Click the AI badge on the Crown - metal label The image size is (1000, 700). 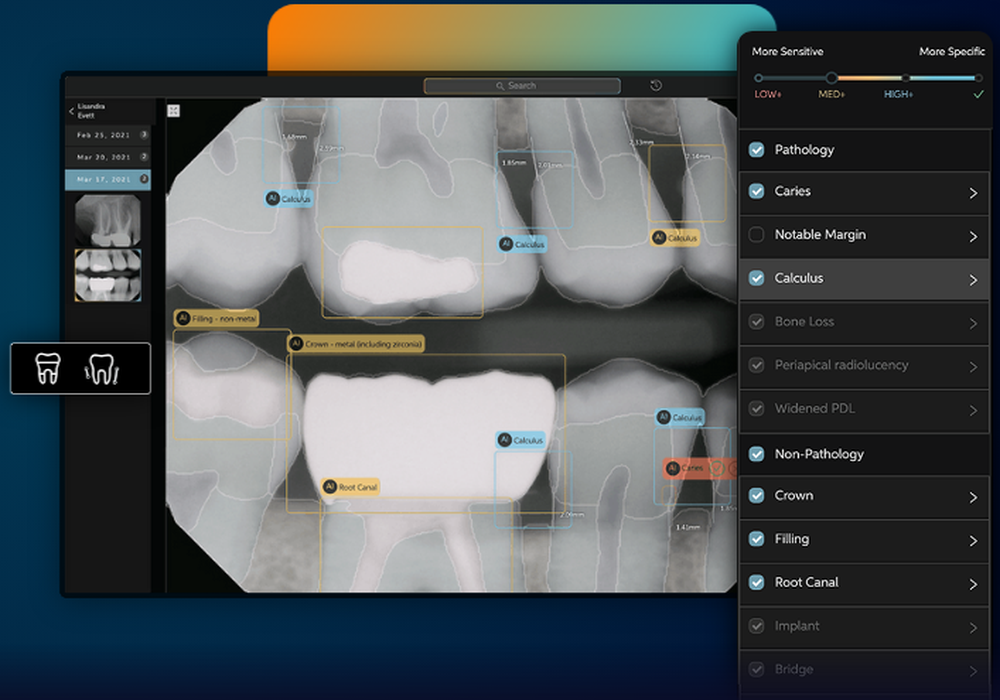pos(296,344)
